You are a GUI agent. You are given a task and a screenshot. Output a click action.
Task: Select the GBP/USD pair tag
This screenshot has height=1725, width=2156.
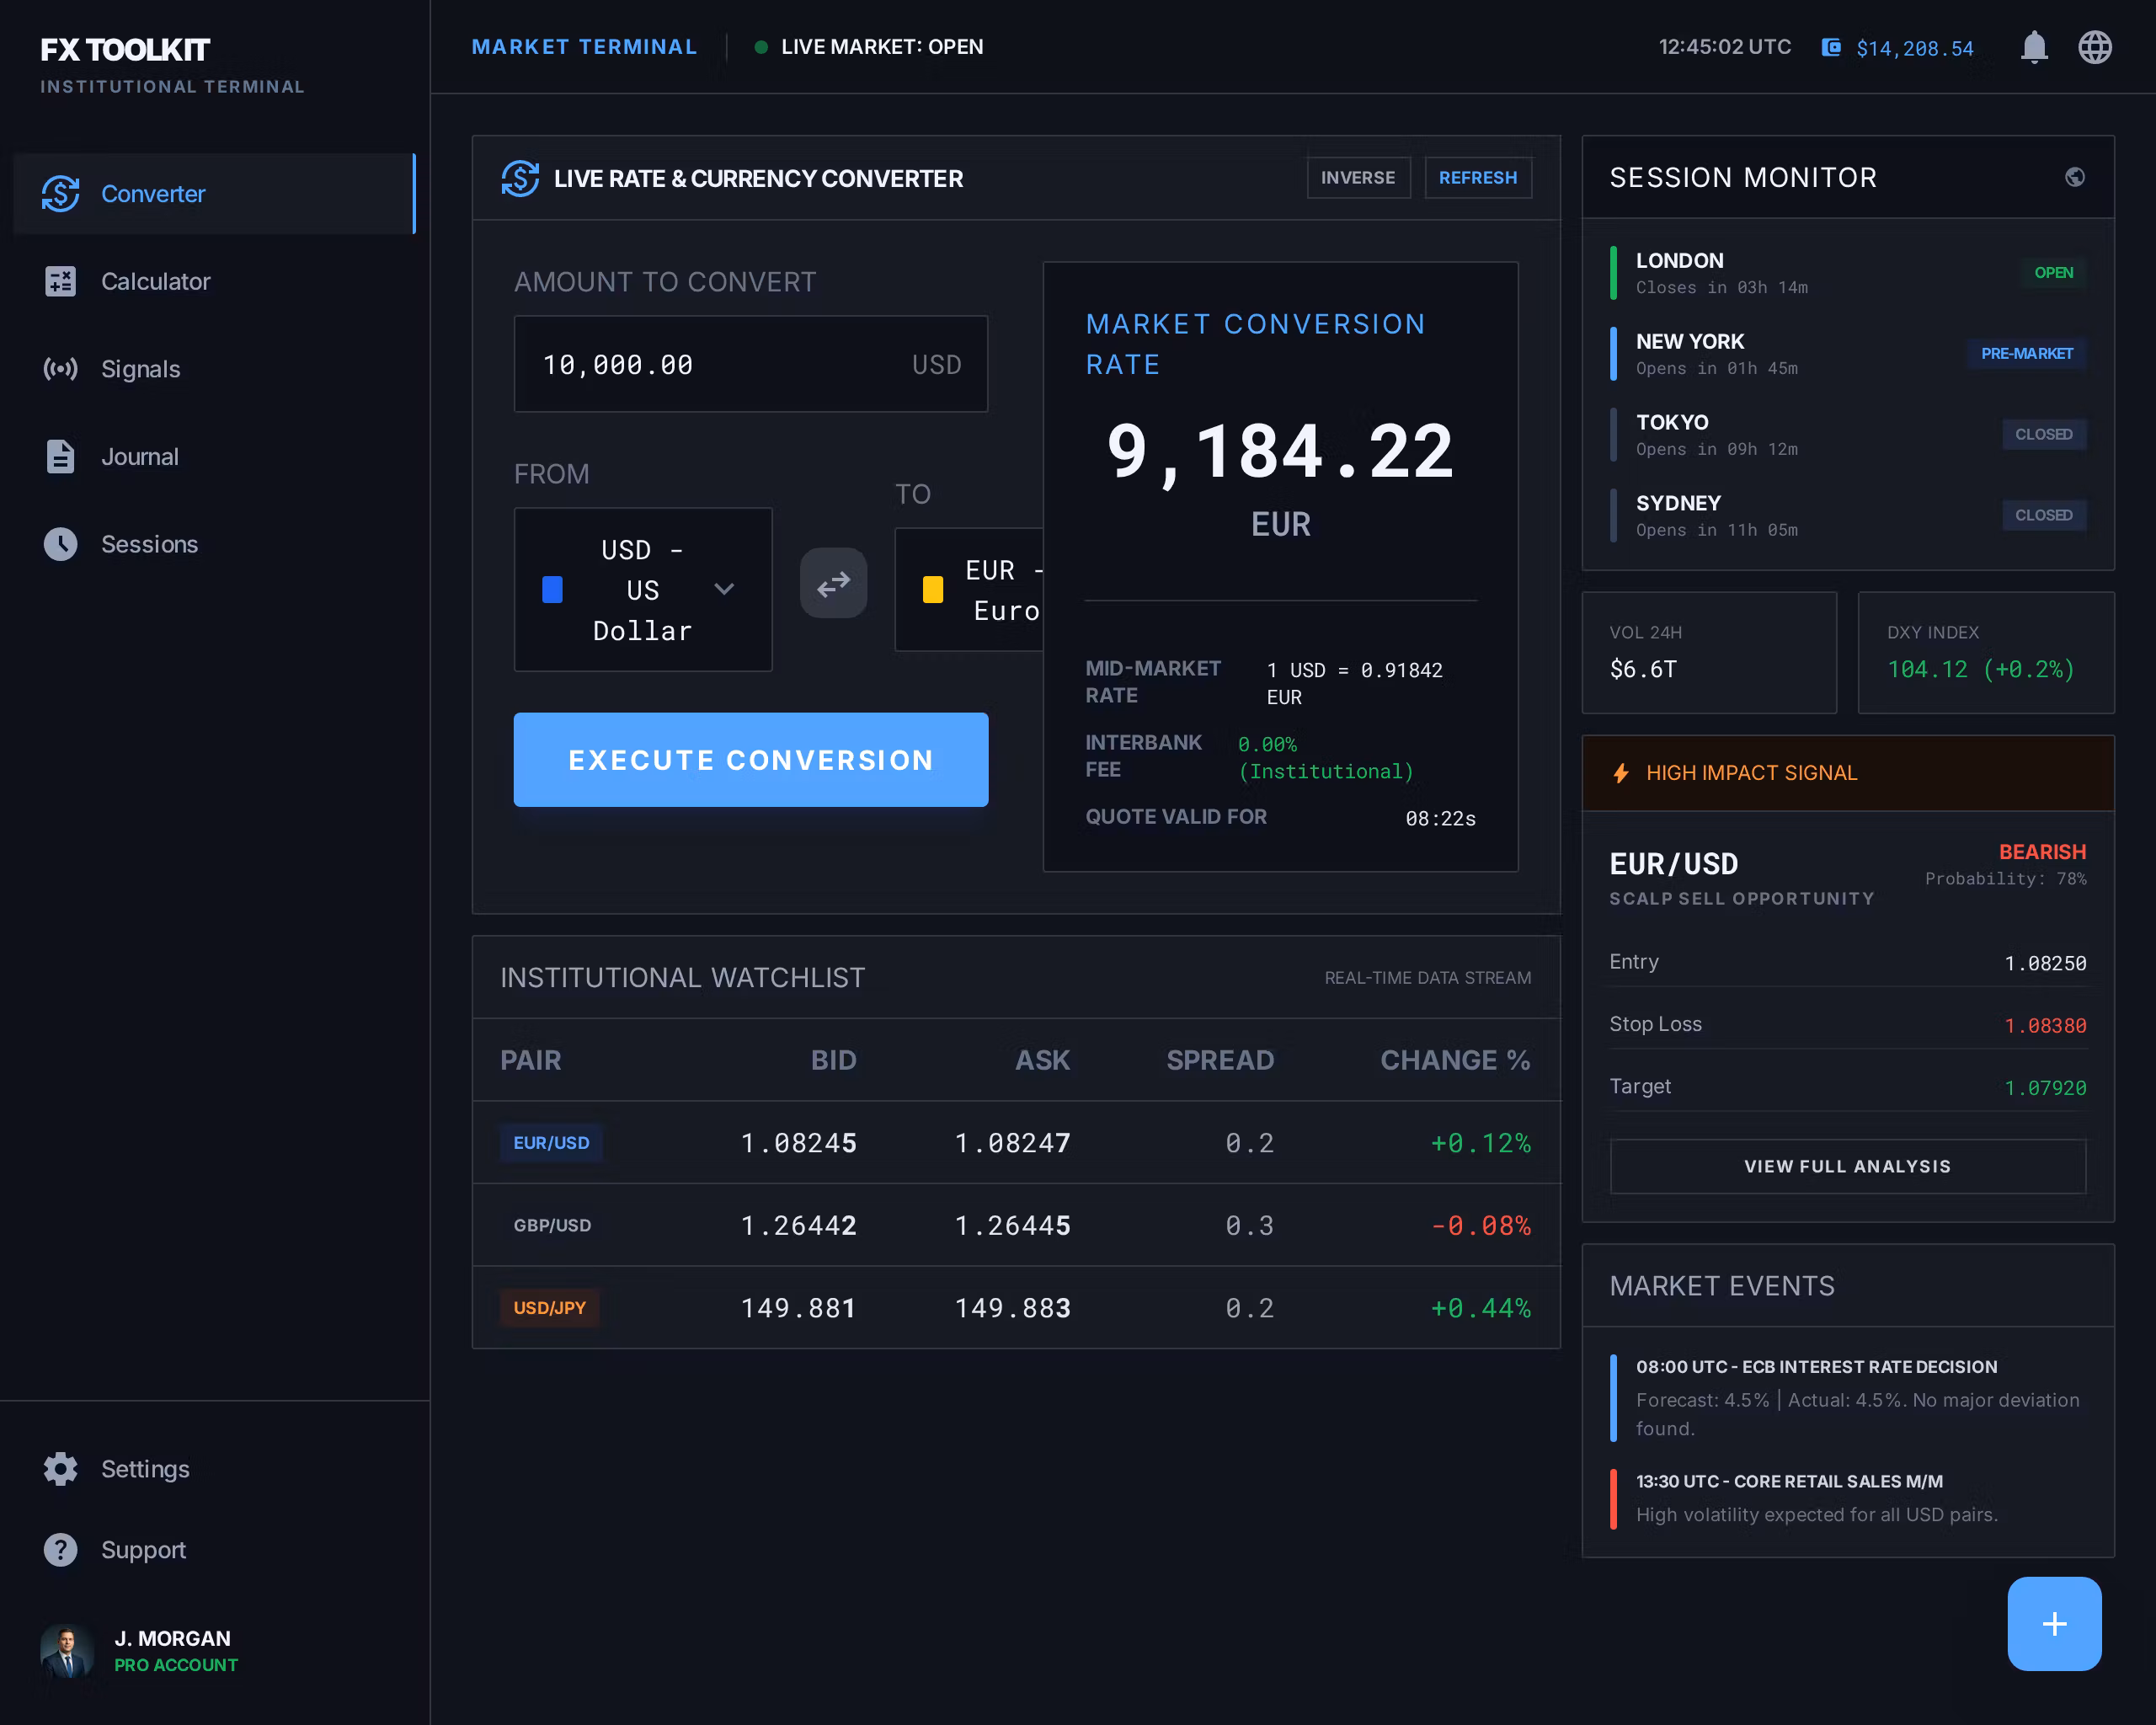(x=552, y=1225)
